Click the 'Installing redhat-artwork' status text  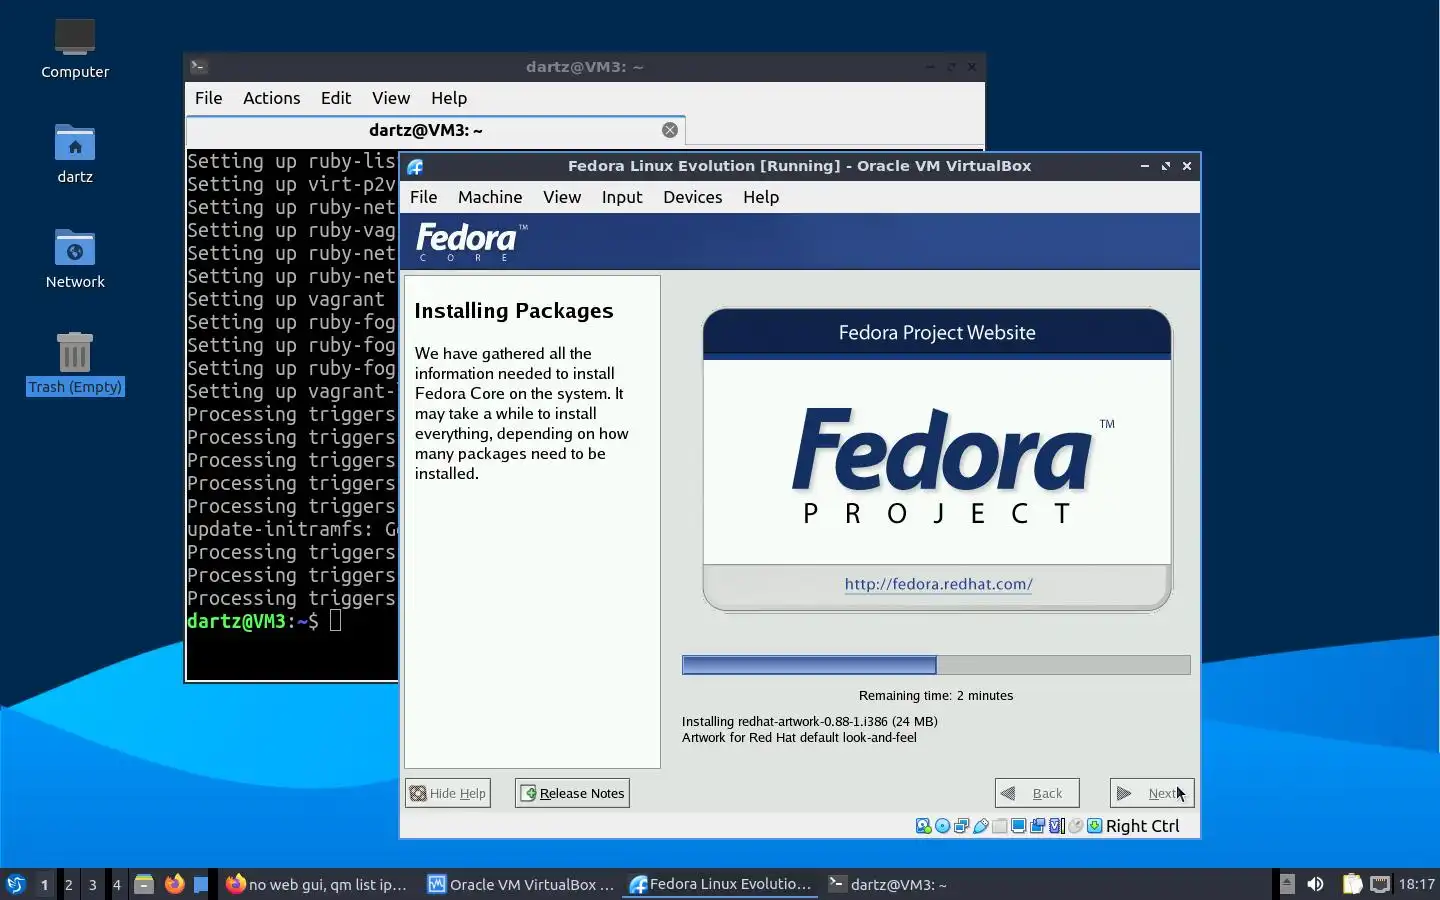pos(810,721)
